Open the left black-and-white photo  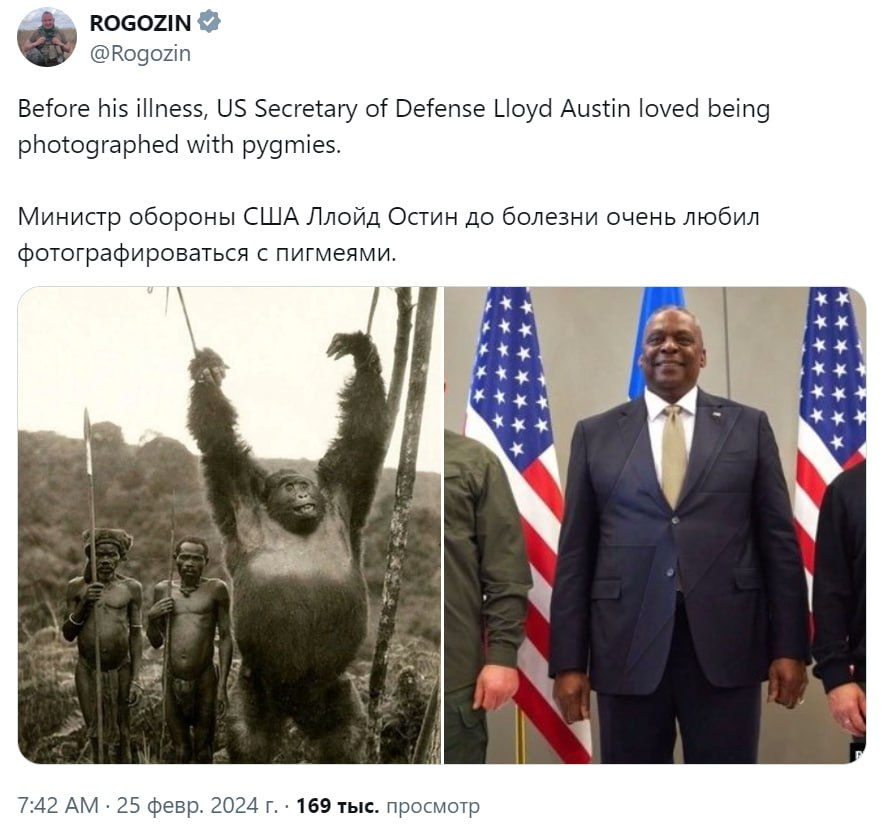coord(229,525)
